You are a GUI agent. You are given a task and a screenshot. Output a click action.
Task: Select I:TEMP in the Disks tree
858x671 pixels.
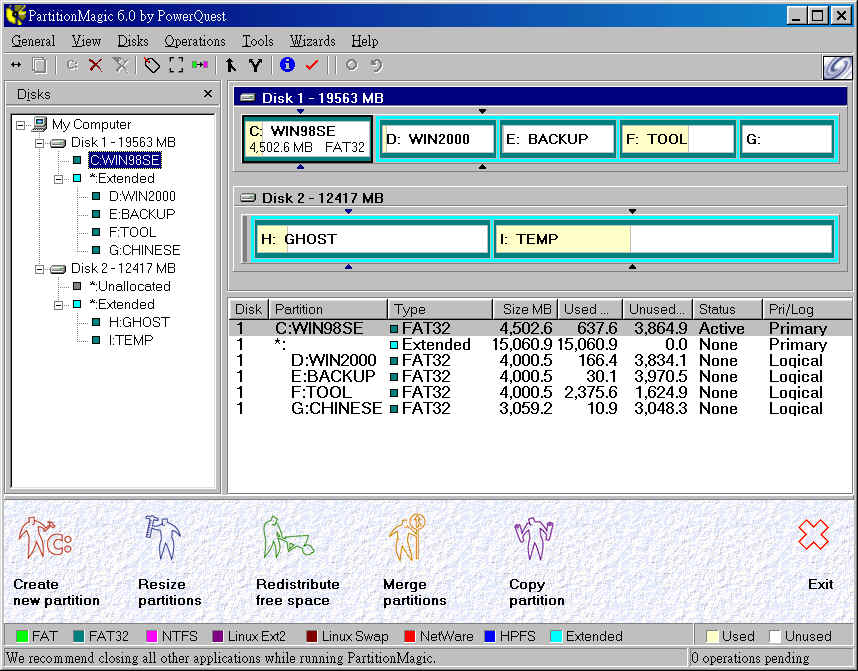[130, 341]
